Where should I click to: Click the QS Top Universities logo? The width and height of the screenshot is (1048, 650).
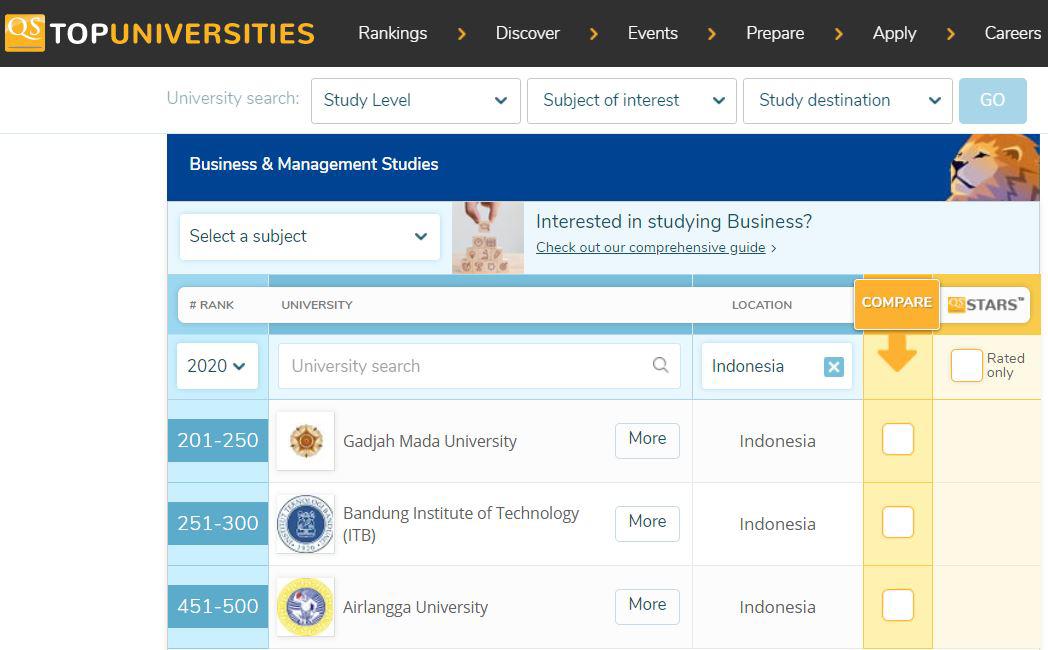[x=160, y=33]
